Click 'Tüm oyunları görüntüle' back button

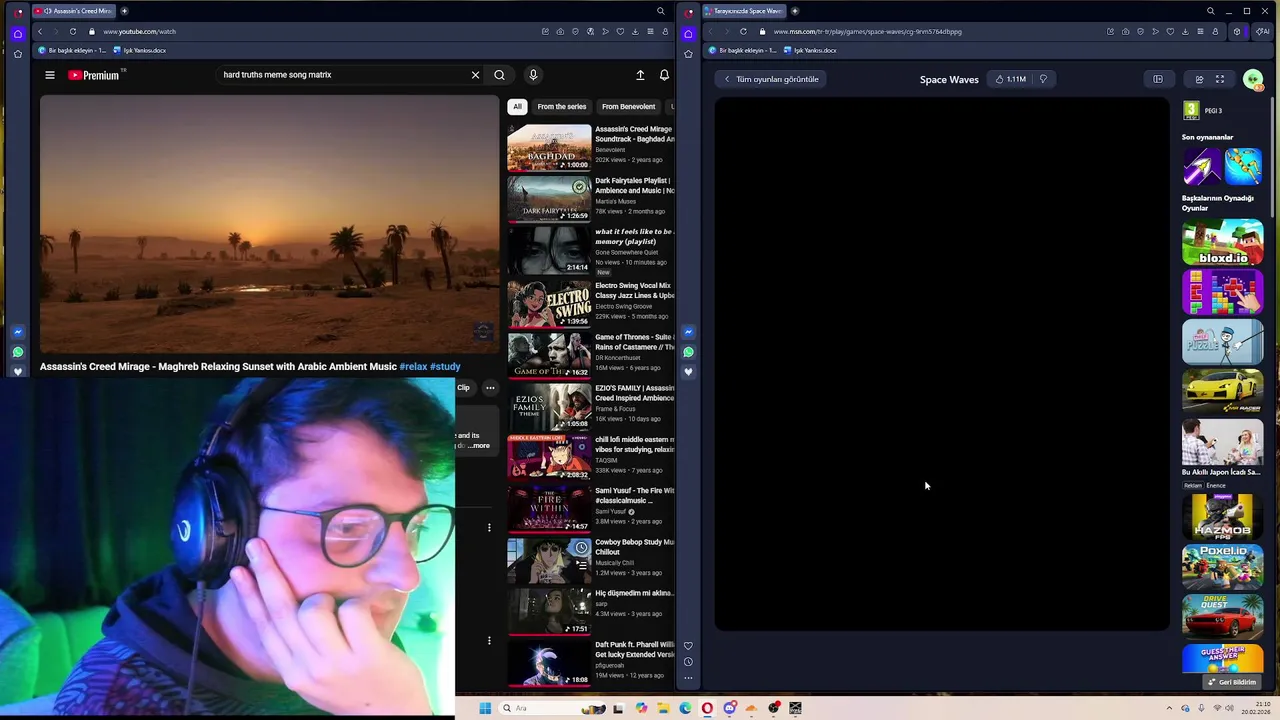coord(771,79)
